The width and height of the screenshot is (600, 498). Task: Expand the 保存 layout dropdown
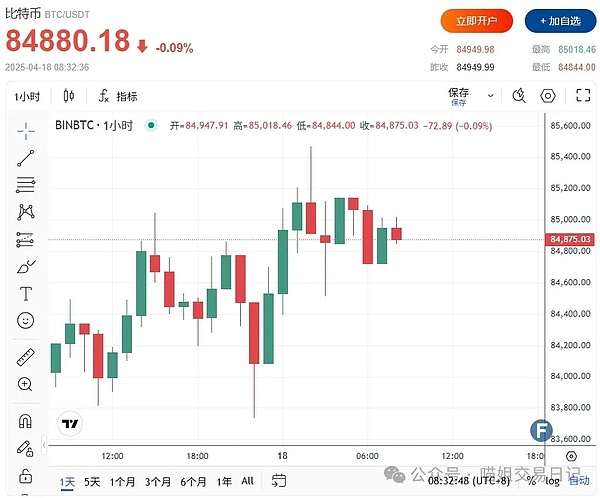[489, 96]
